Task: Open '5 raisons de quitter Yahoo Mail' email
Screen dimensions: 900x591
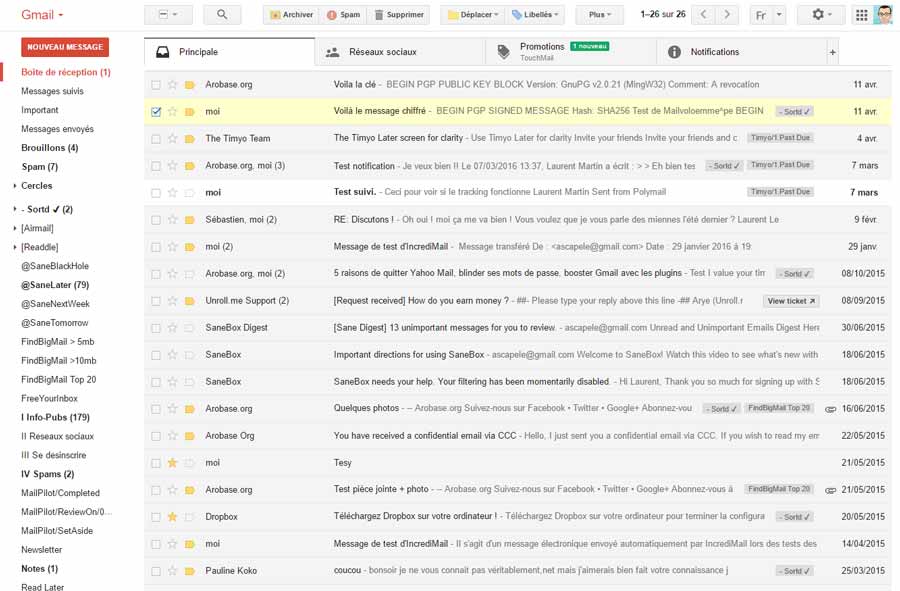Action: (x=518, y=274)
